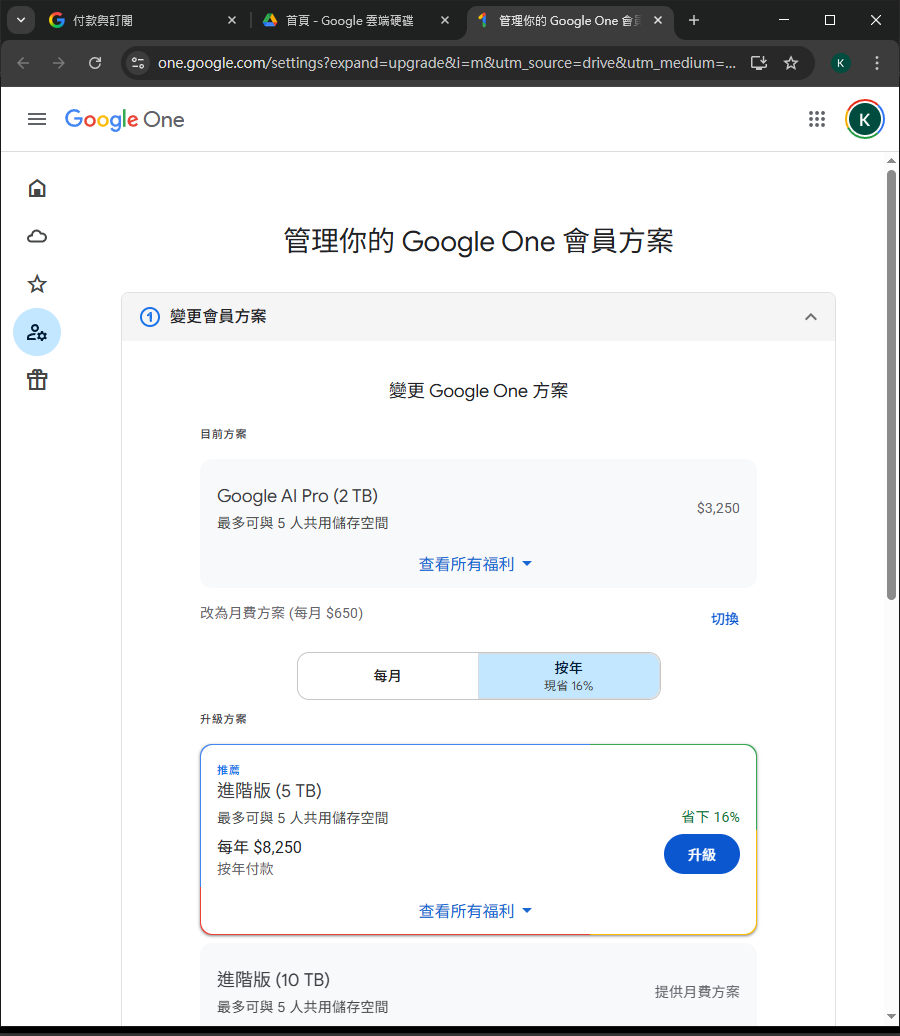This screenshot has width=900, height=1036.
Task: Select the 每月 monthly billing option
Action: (x=388, y=676)
